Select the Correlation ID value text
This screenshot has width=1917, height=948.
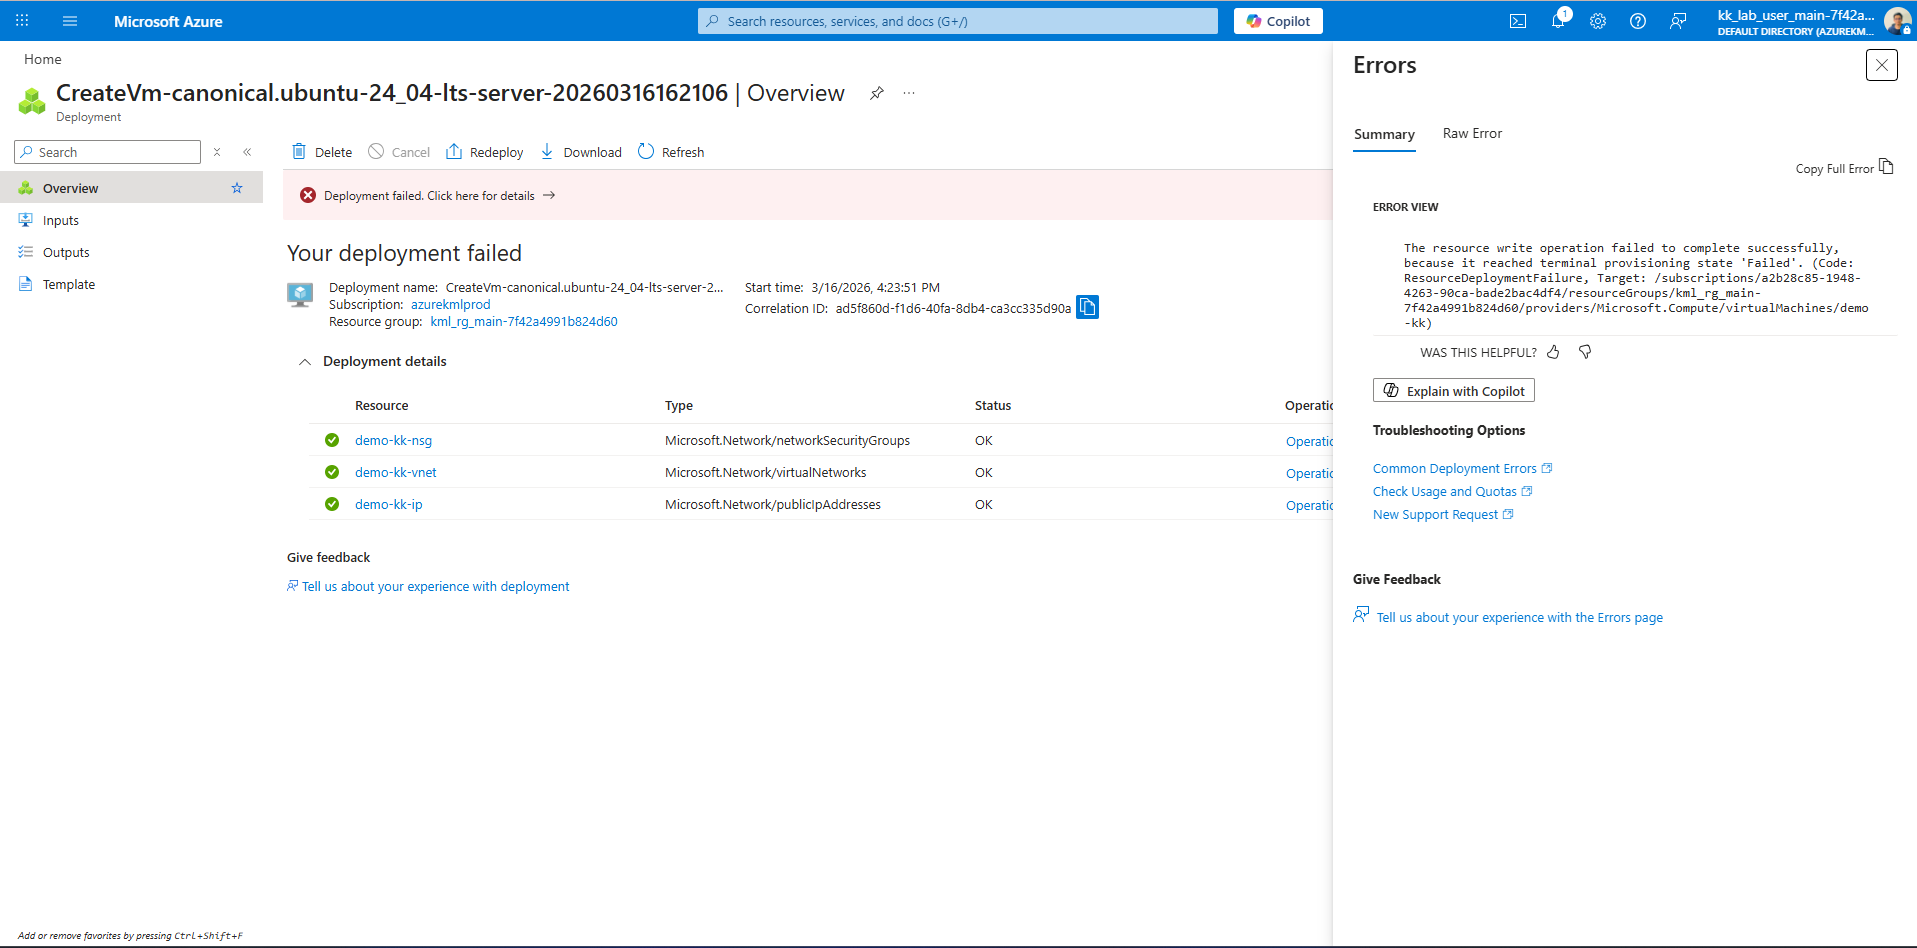[953, 309]
